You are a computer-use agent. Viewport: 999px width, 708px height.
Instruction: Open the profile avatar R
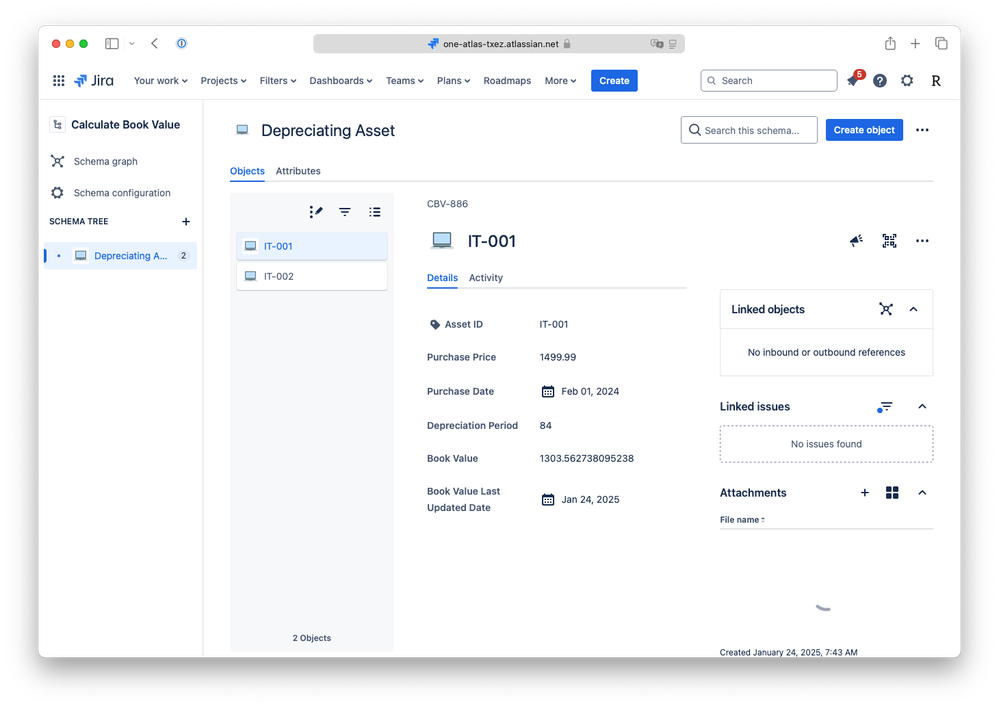coord(935,80)
